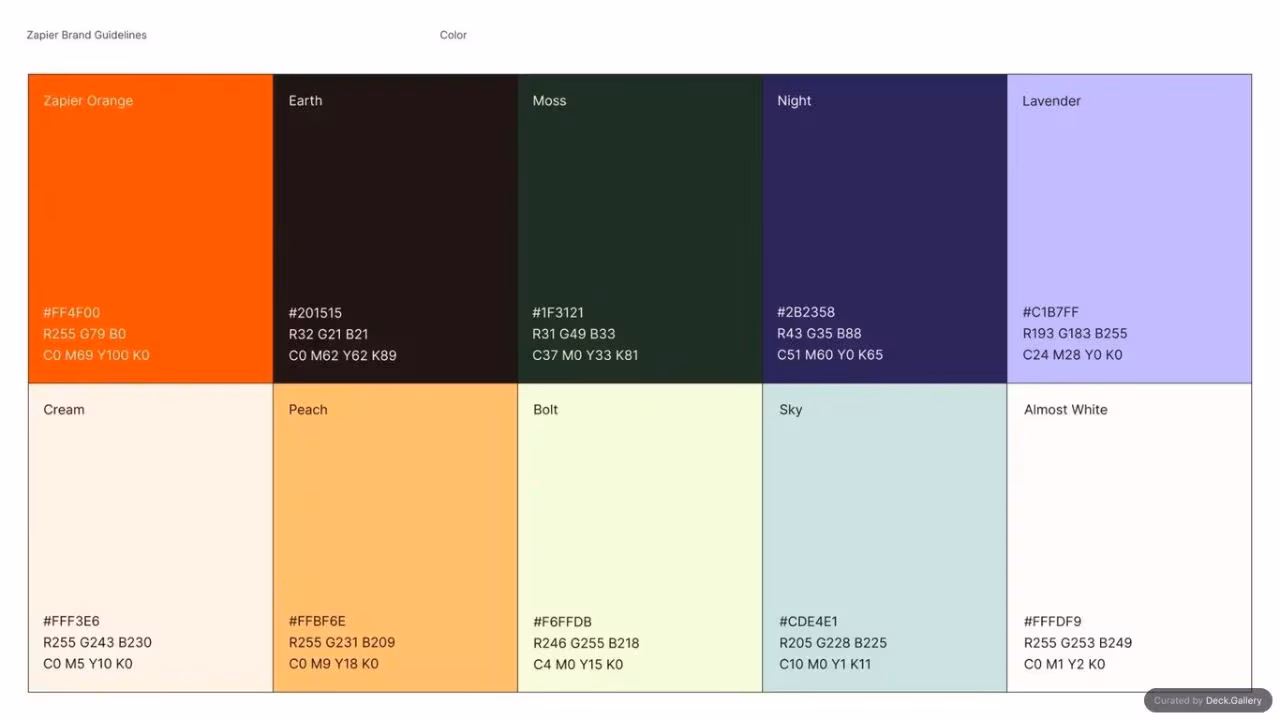The height and width of the screenshot is (720, 1280).
Task: Select the hex value #2B2358
Action: [x=806, y=312]
